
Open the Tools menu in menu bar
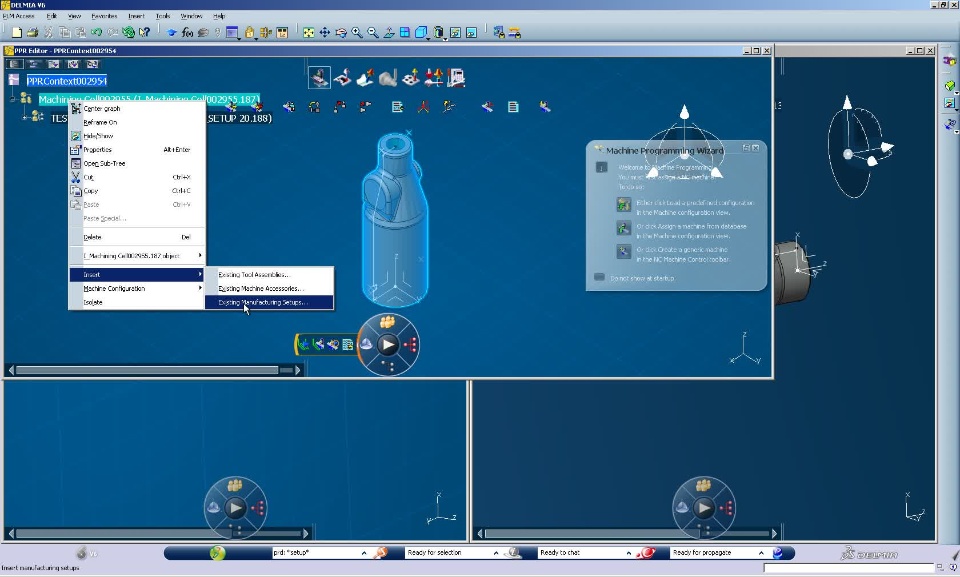(163, 16)
